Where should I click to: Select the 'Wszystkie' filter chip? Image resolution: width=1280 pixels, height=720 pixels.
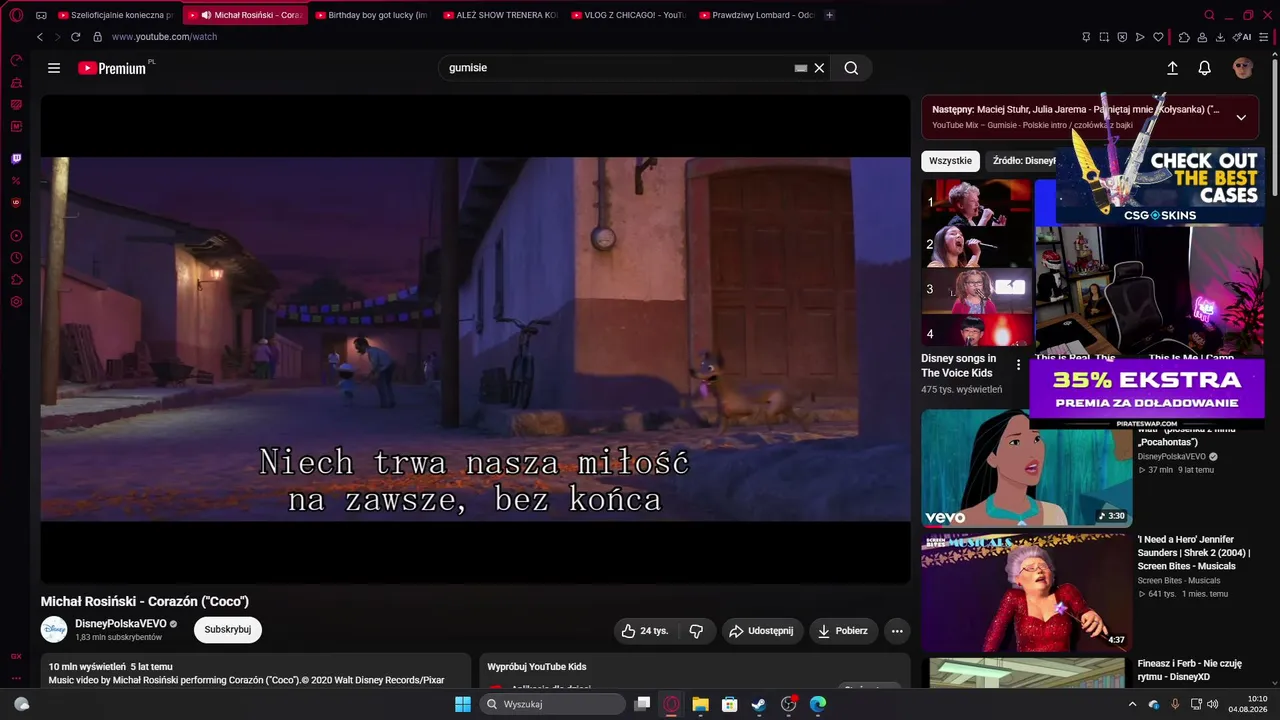click(950, 161)
